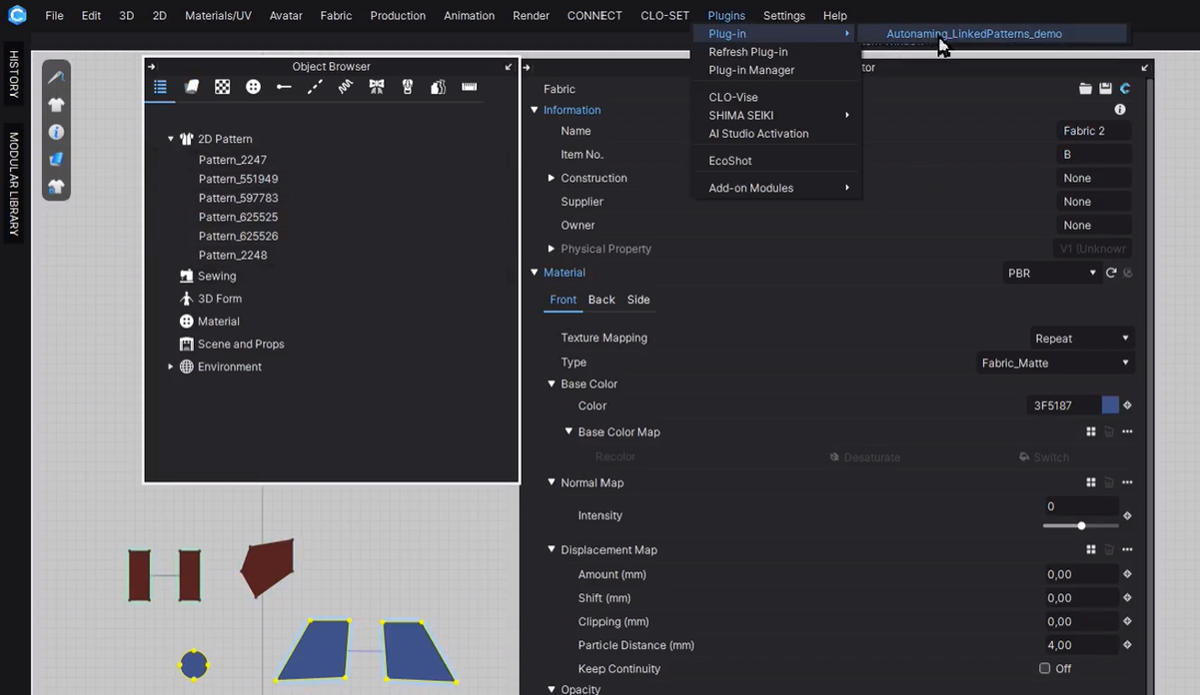Click the refresh icon next to PBR
This screenshot has height=695, width=1200.
pyautogui.click(x=1111, y=272)
